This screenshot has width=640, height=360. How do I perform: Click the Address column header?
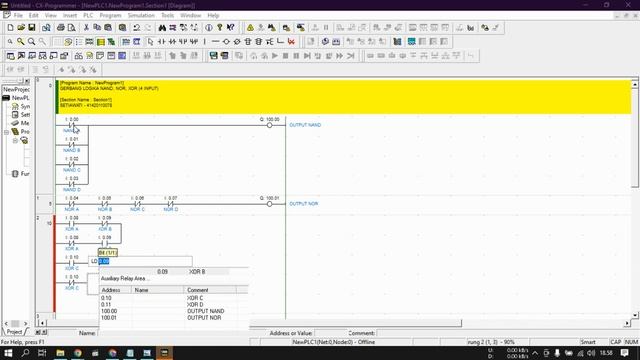[116, 290]
